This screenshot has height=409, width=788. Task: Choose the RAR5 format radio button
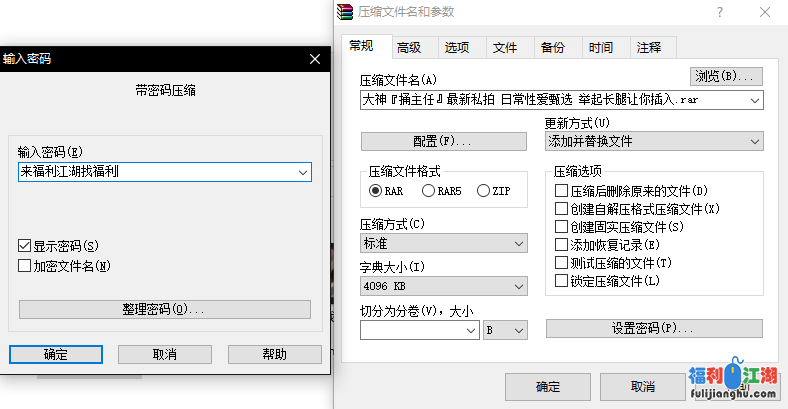pos(429,191)
